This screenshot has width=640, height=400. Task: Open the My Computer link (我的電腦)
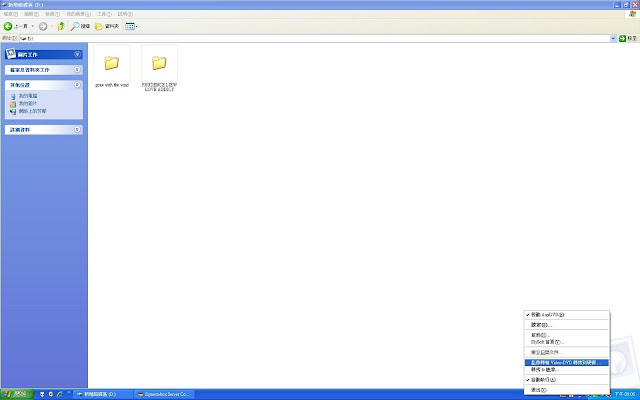pyautogui.click(x=27, y=96)
